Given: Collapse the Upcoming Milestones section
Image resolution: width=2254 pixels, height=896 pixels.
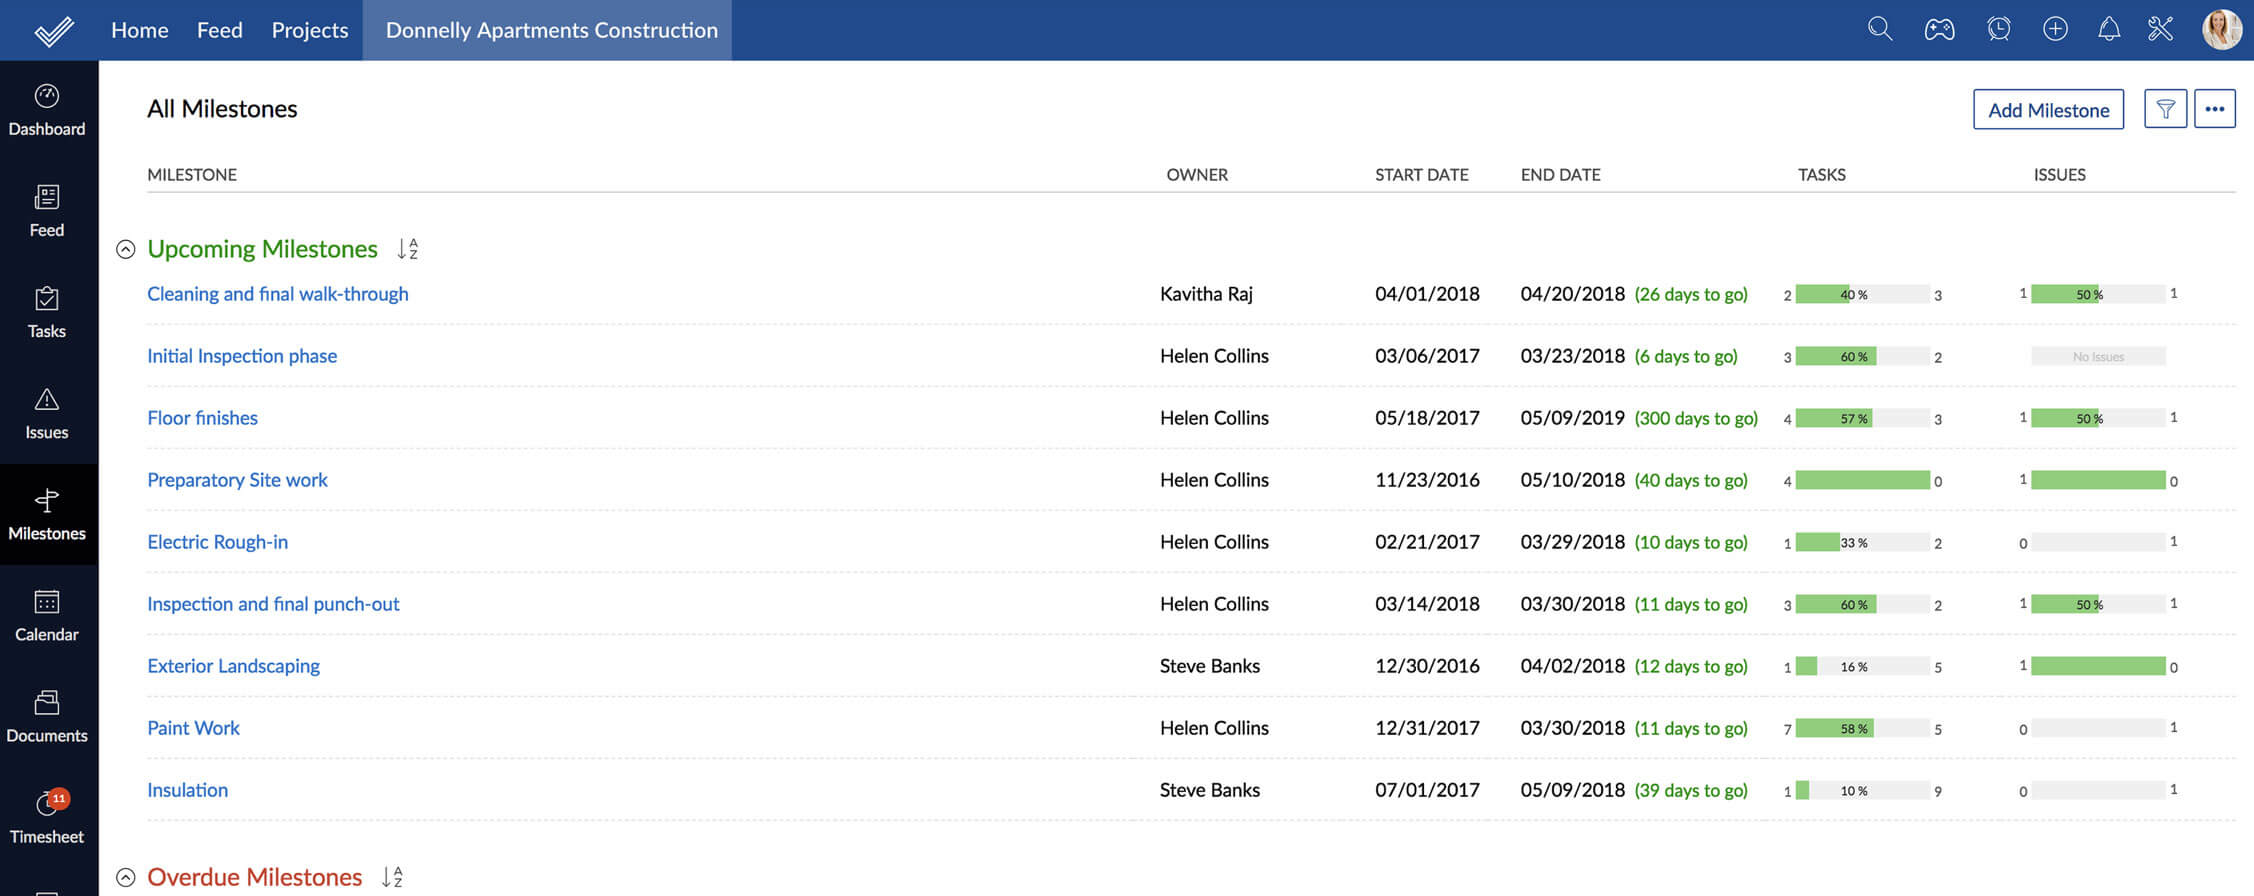Looking at the screenshot, I should (125, 249).
